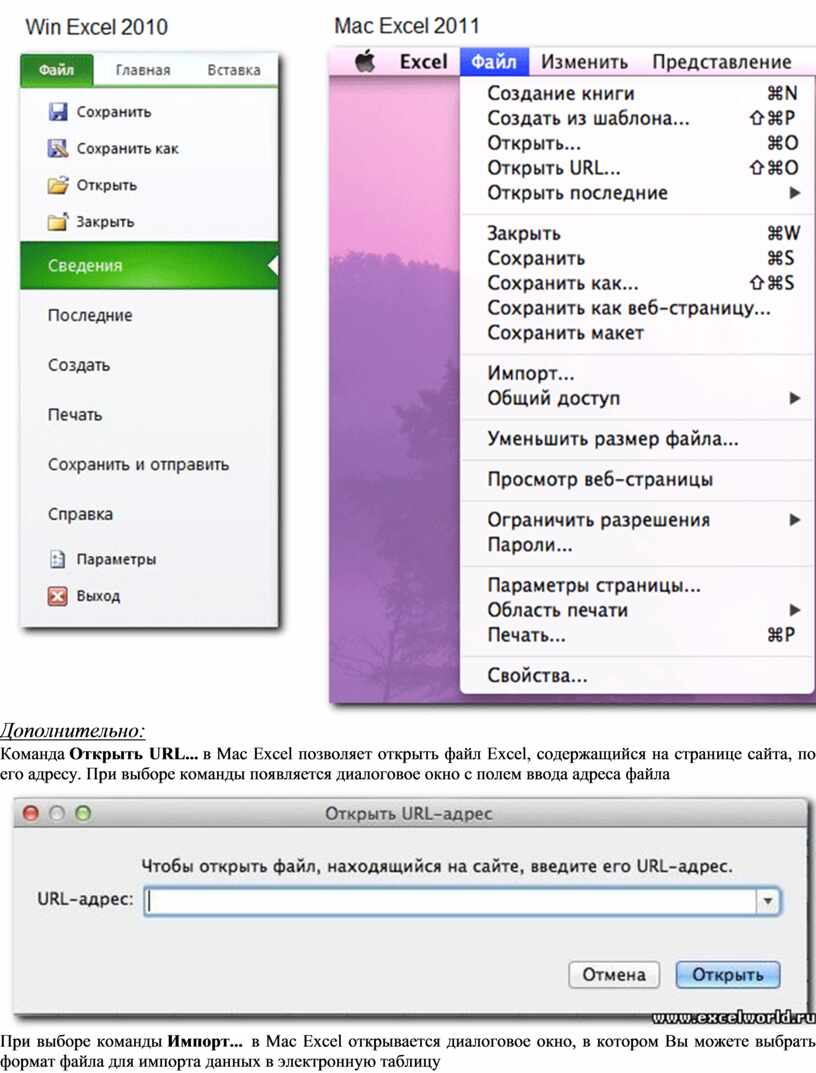Choose Сохранить макет menu item
This screenshot has height=1073, width=816.
(637, 333)
